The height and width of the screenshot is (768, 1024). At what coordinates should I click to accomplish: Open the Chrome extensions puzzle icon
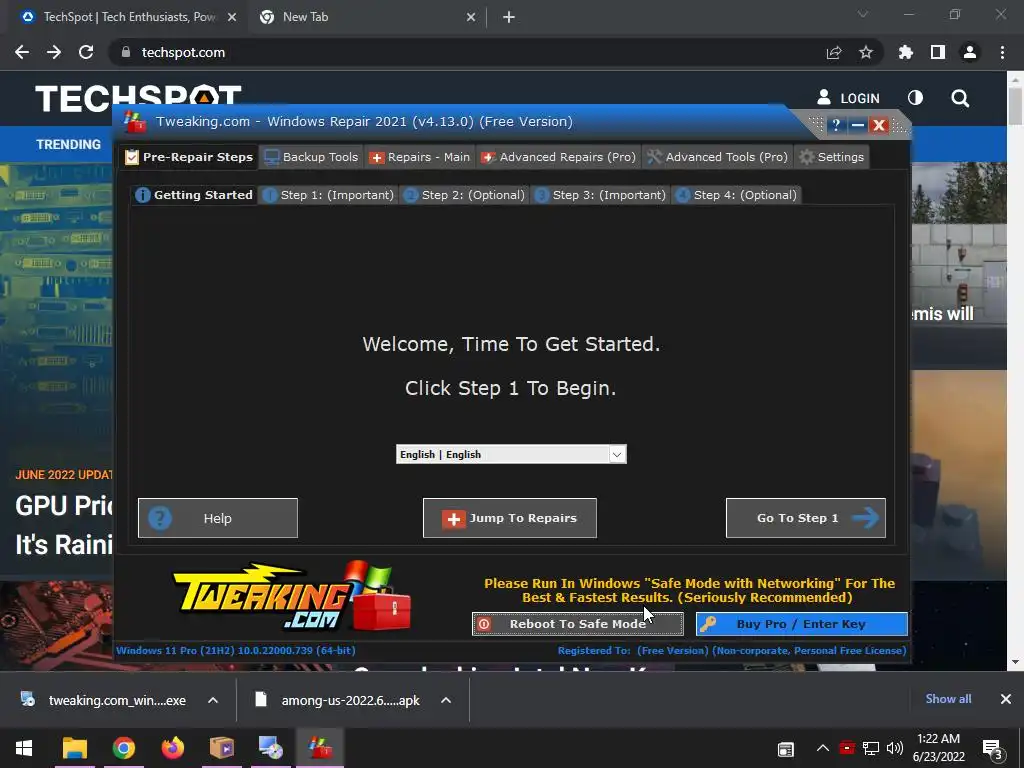[x=905, y=52]
